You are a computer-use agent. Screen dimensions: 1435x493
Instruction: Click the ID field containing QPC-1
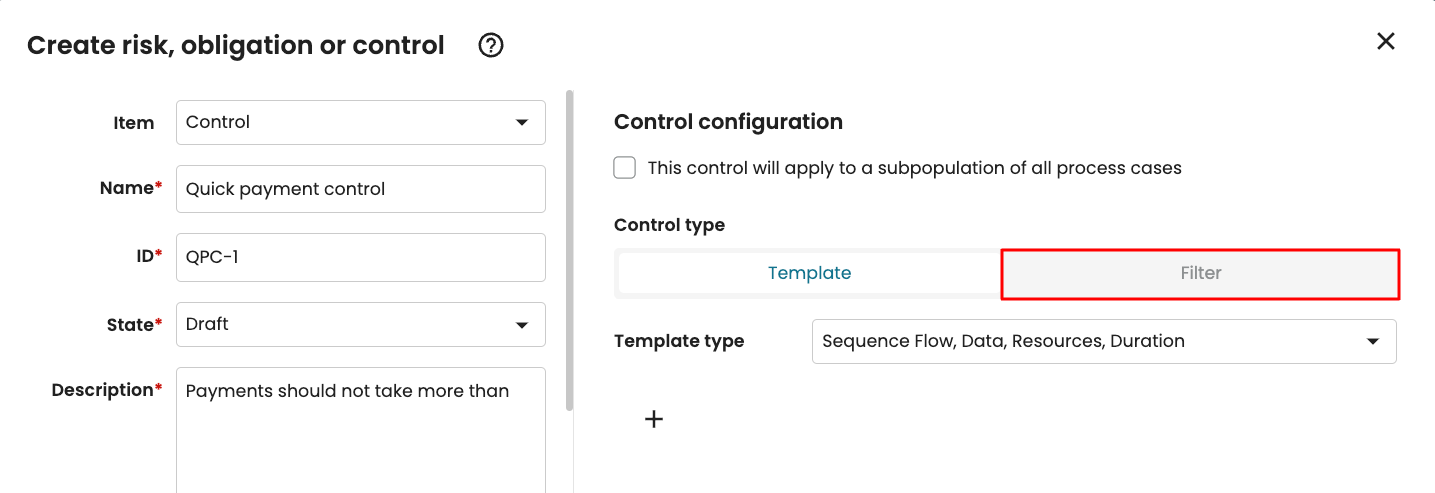(361, 257)
